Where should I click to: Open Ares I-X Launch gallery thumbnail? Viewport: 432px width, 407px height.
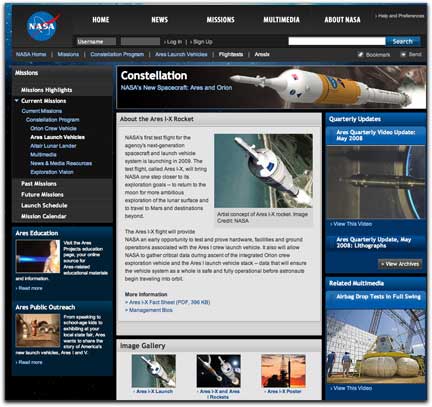coord(154,371)
